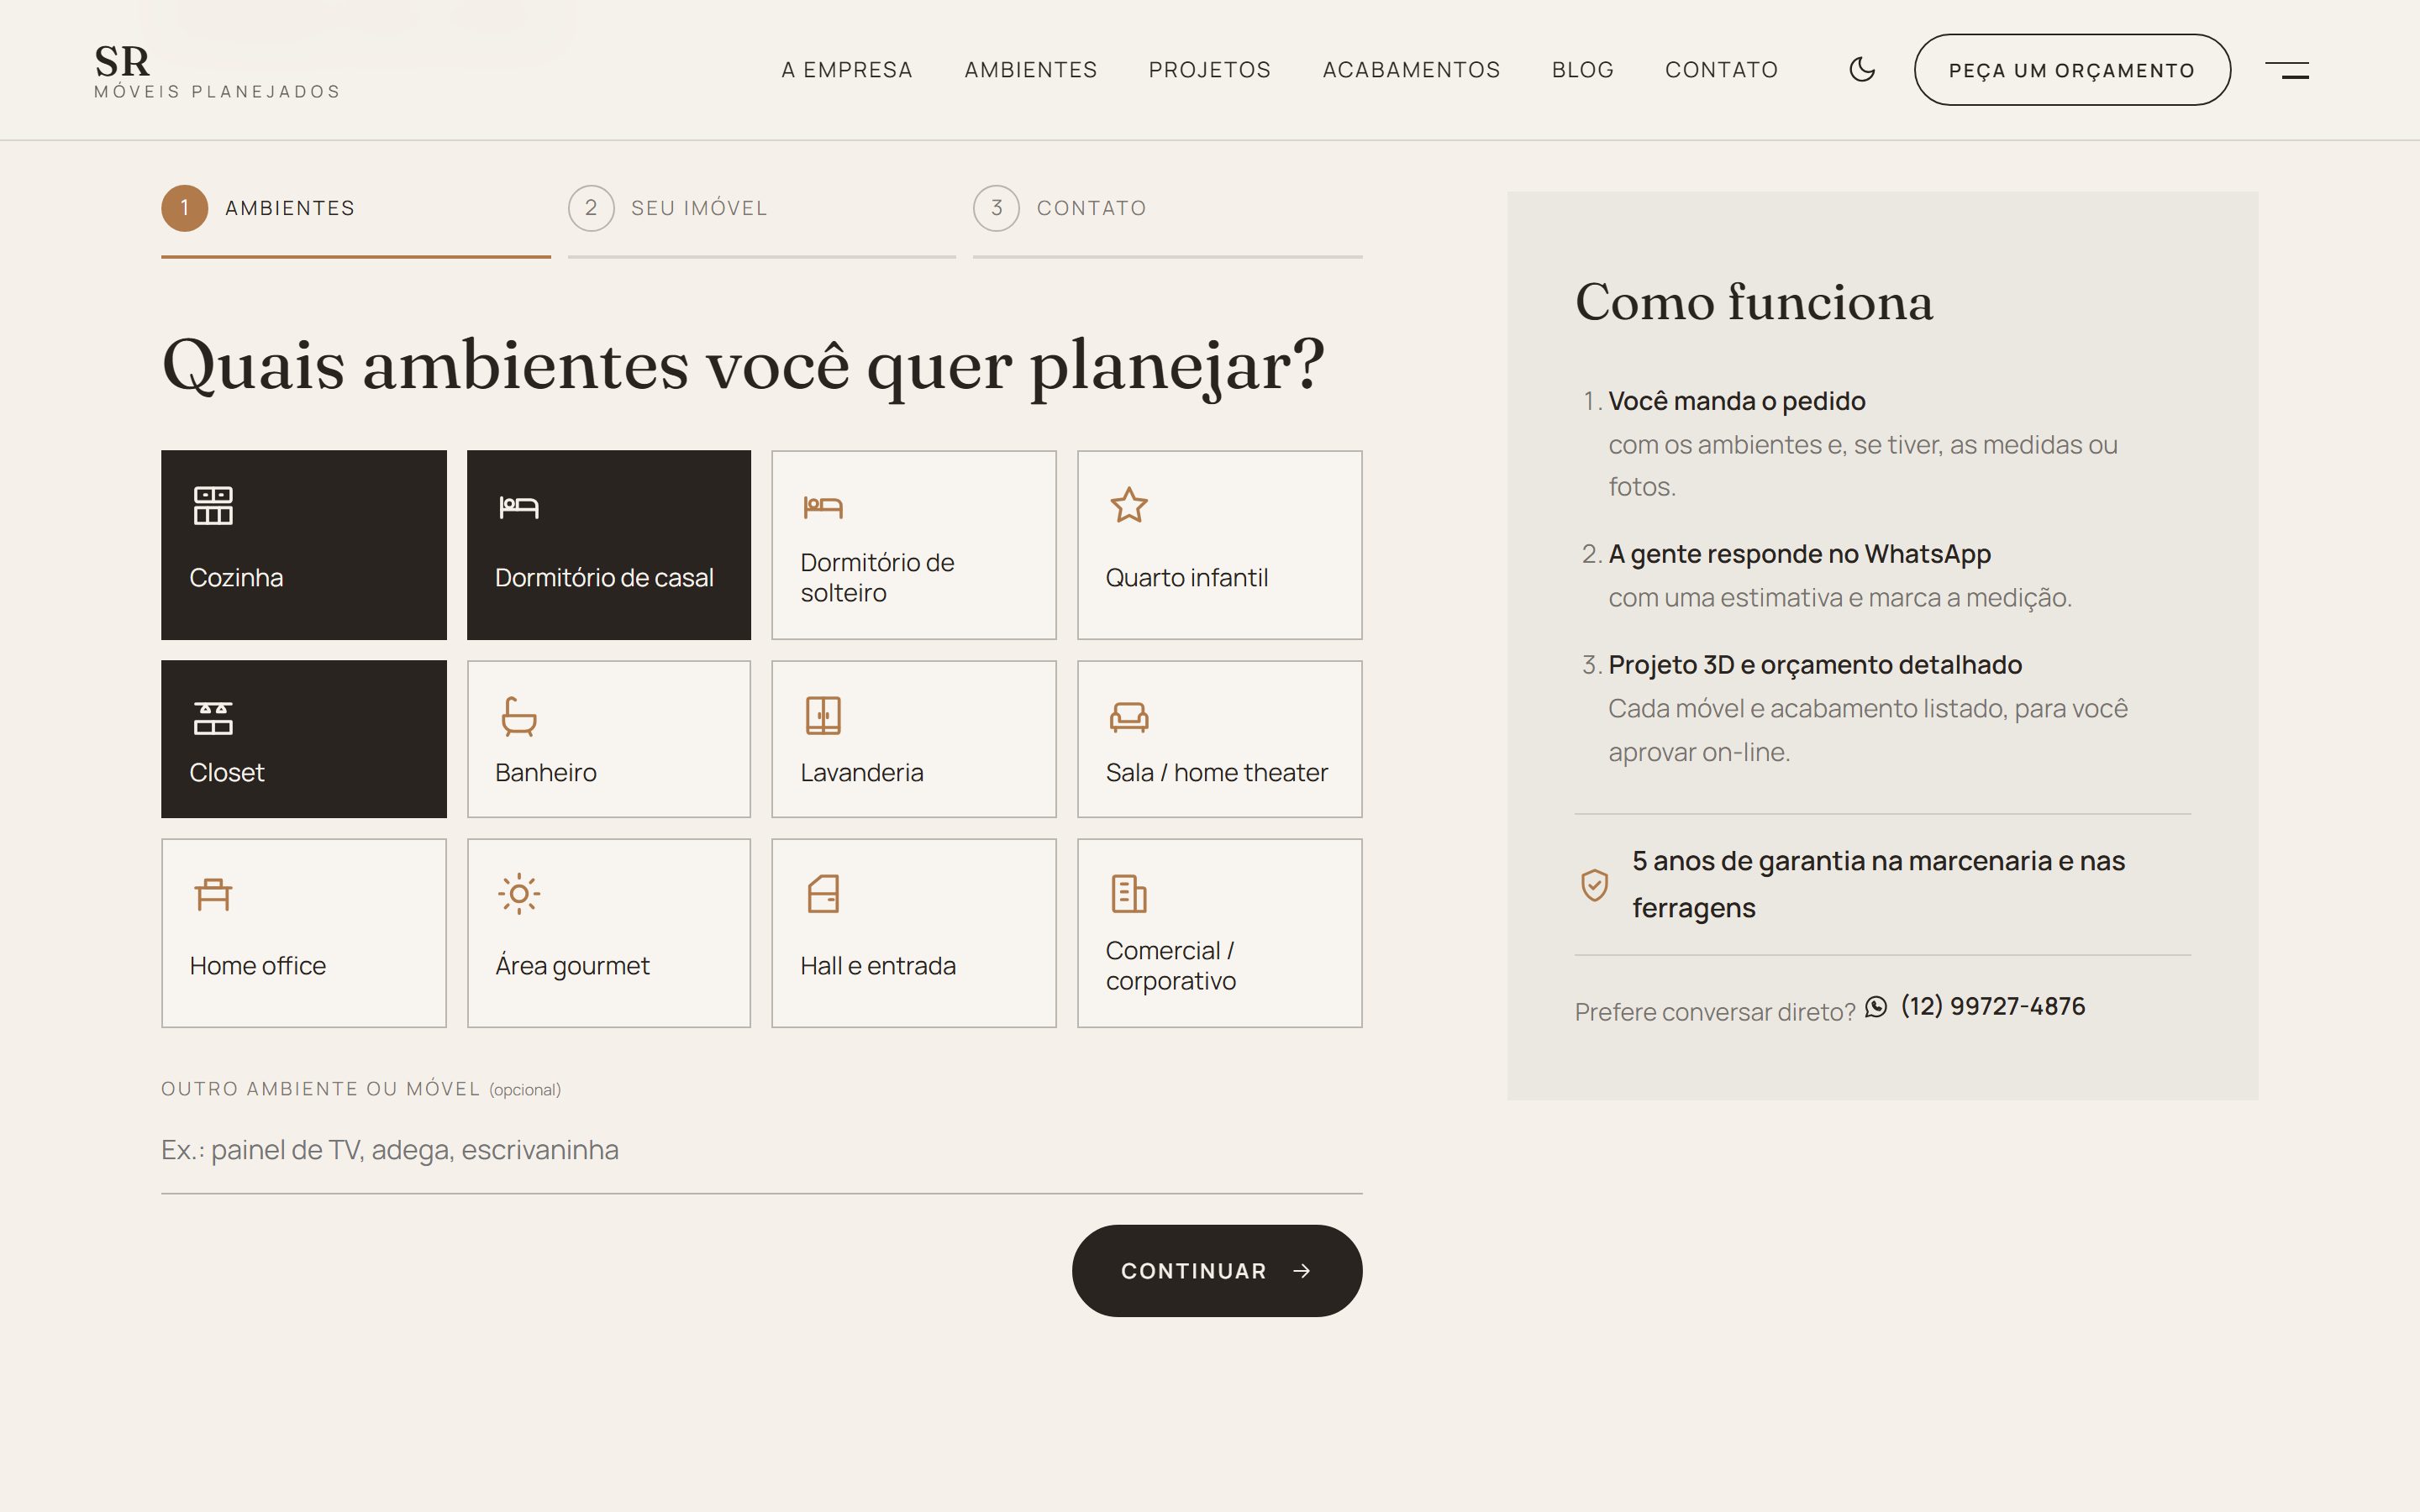Deselect the Closet option card
The width and height of the screenshot is (2420, 1512).
click(x=304, y=739)
